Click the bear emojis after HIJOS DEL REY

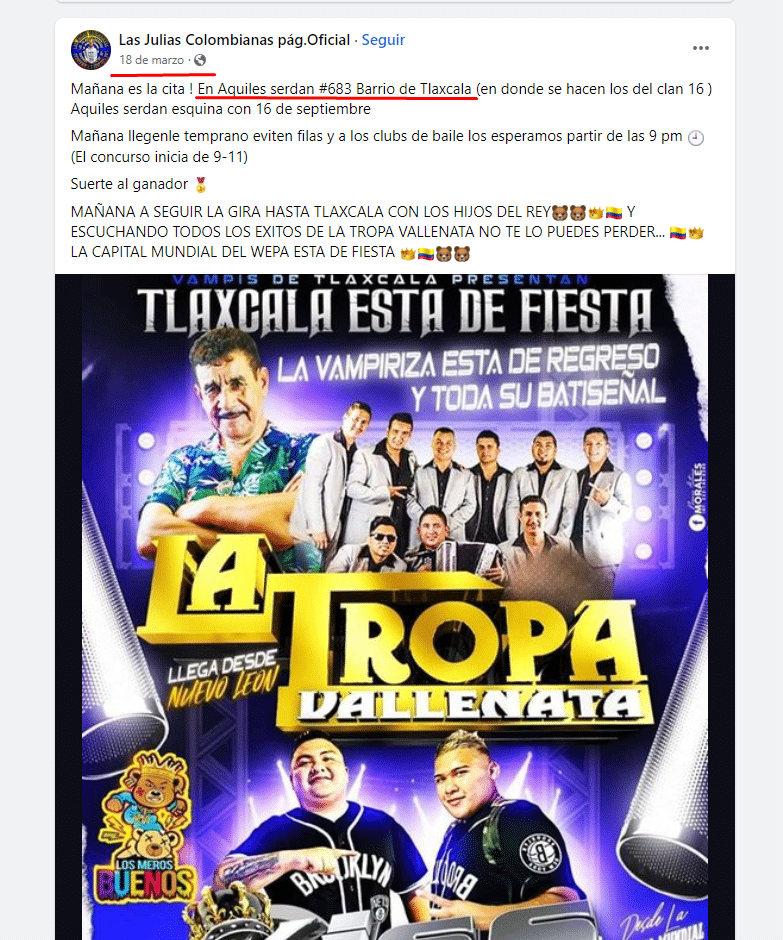click(x=569, y=212)
